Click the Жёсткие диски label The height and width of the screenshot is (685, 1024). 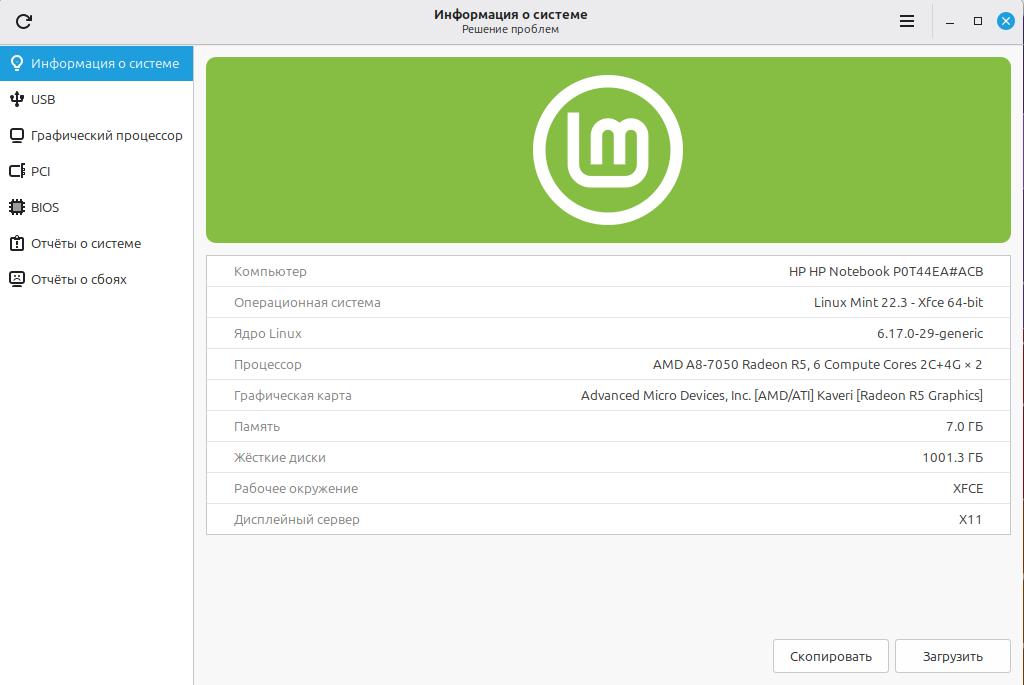pos(280,457)
